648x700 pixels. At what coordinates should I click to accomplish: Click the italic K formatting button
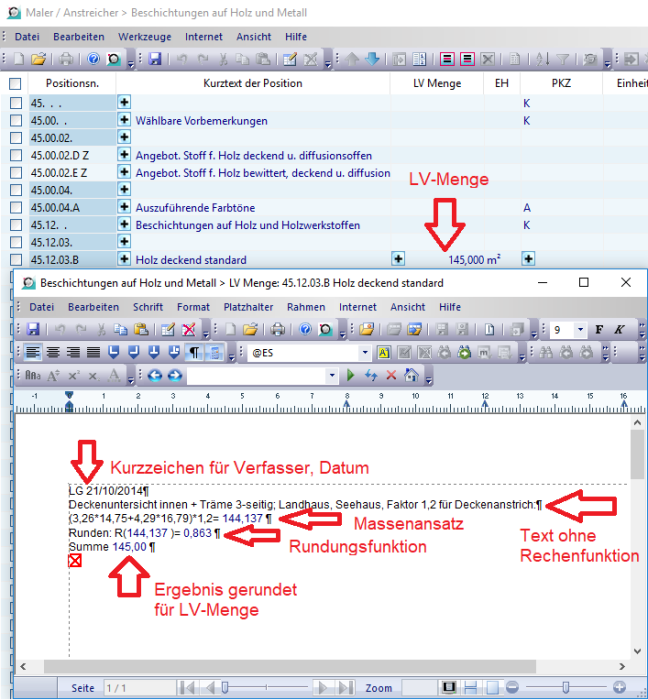(620, 330)
